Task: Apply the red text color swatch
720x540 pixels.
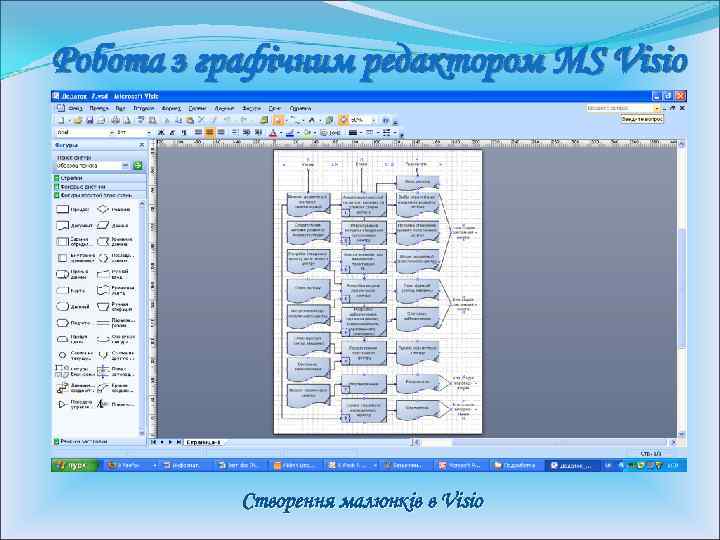Action: (273, 133)
